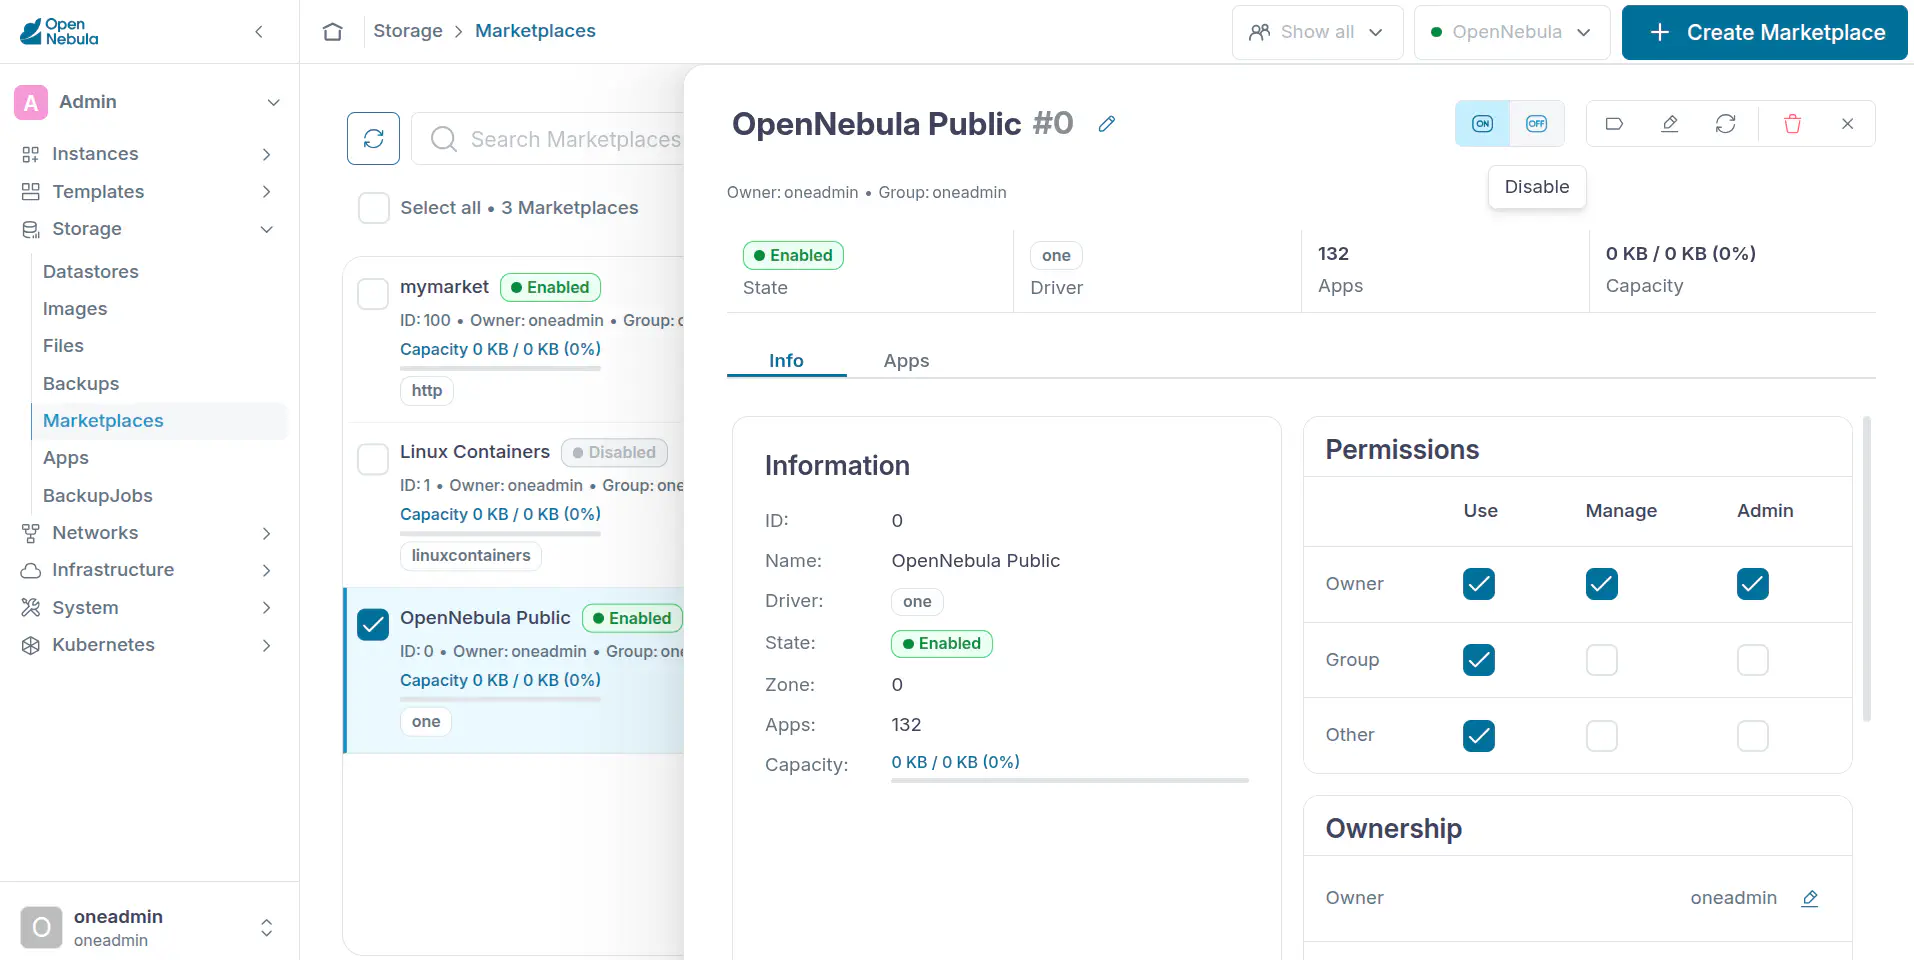Click the details panel vertical scrollbar
This screenshot has width=1914, height=960.
1867,569
